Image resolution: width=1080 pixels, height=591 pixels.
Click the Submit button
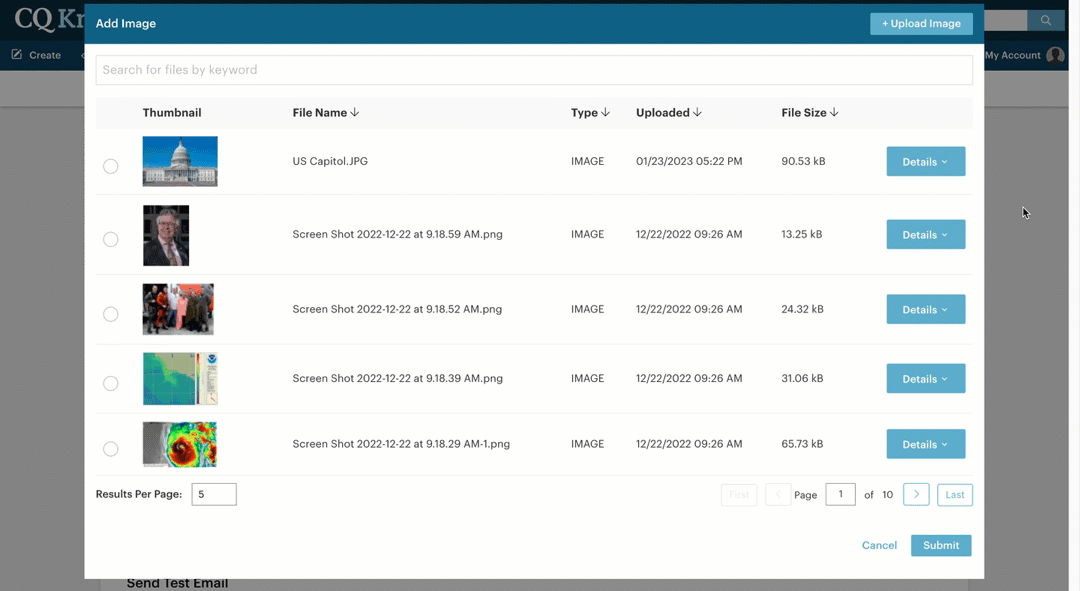pos(940,545)
